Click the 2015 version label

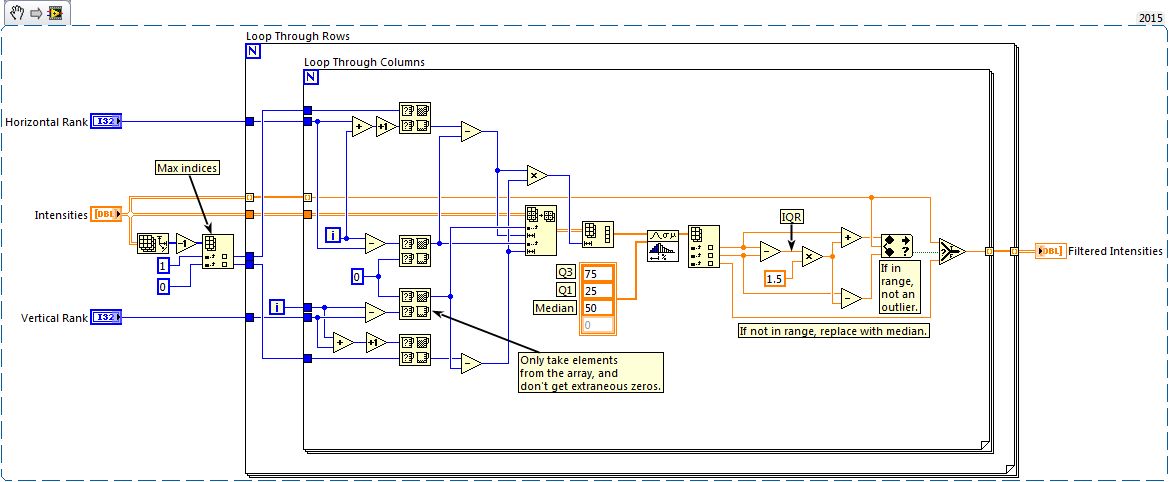(1150, 18)
